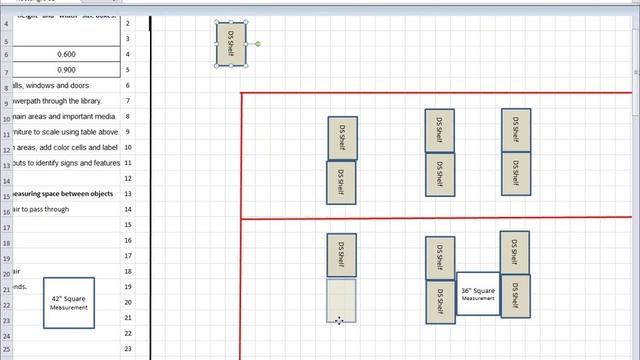Click bold text 'easuring space between objects'
Viewport: 640px width, 360px height.
point(63,194)
